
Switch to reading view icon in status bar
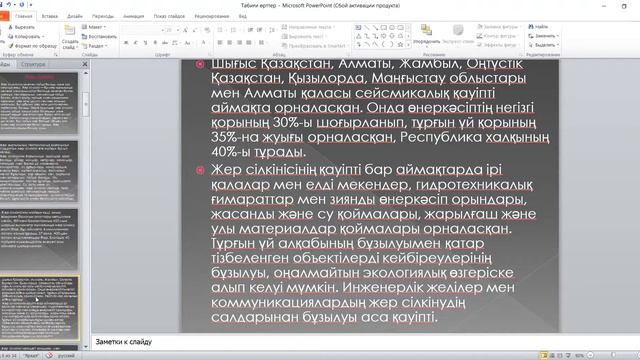pyautogui.click(x=560, y=356)
